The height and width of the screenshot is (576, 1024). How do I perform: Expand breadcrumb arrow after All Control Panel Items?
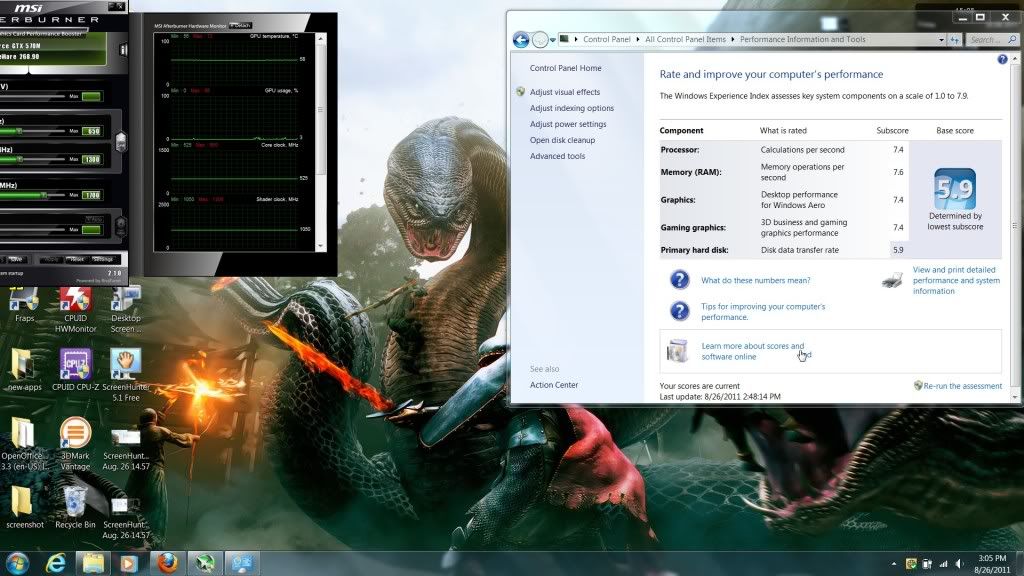click(733, 40)
